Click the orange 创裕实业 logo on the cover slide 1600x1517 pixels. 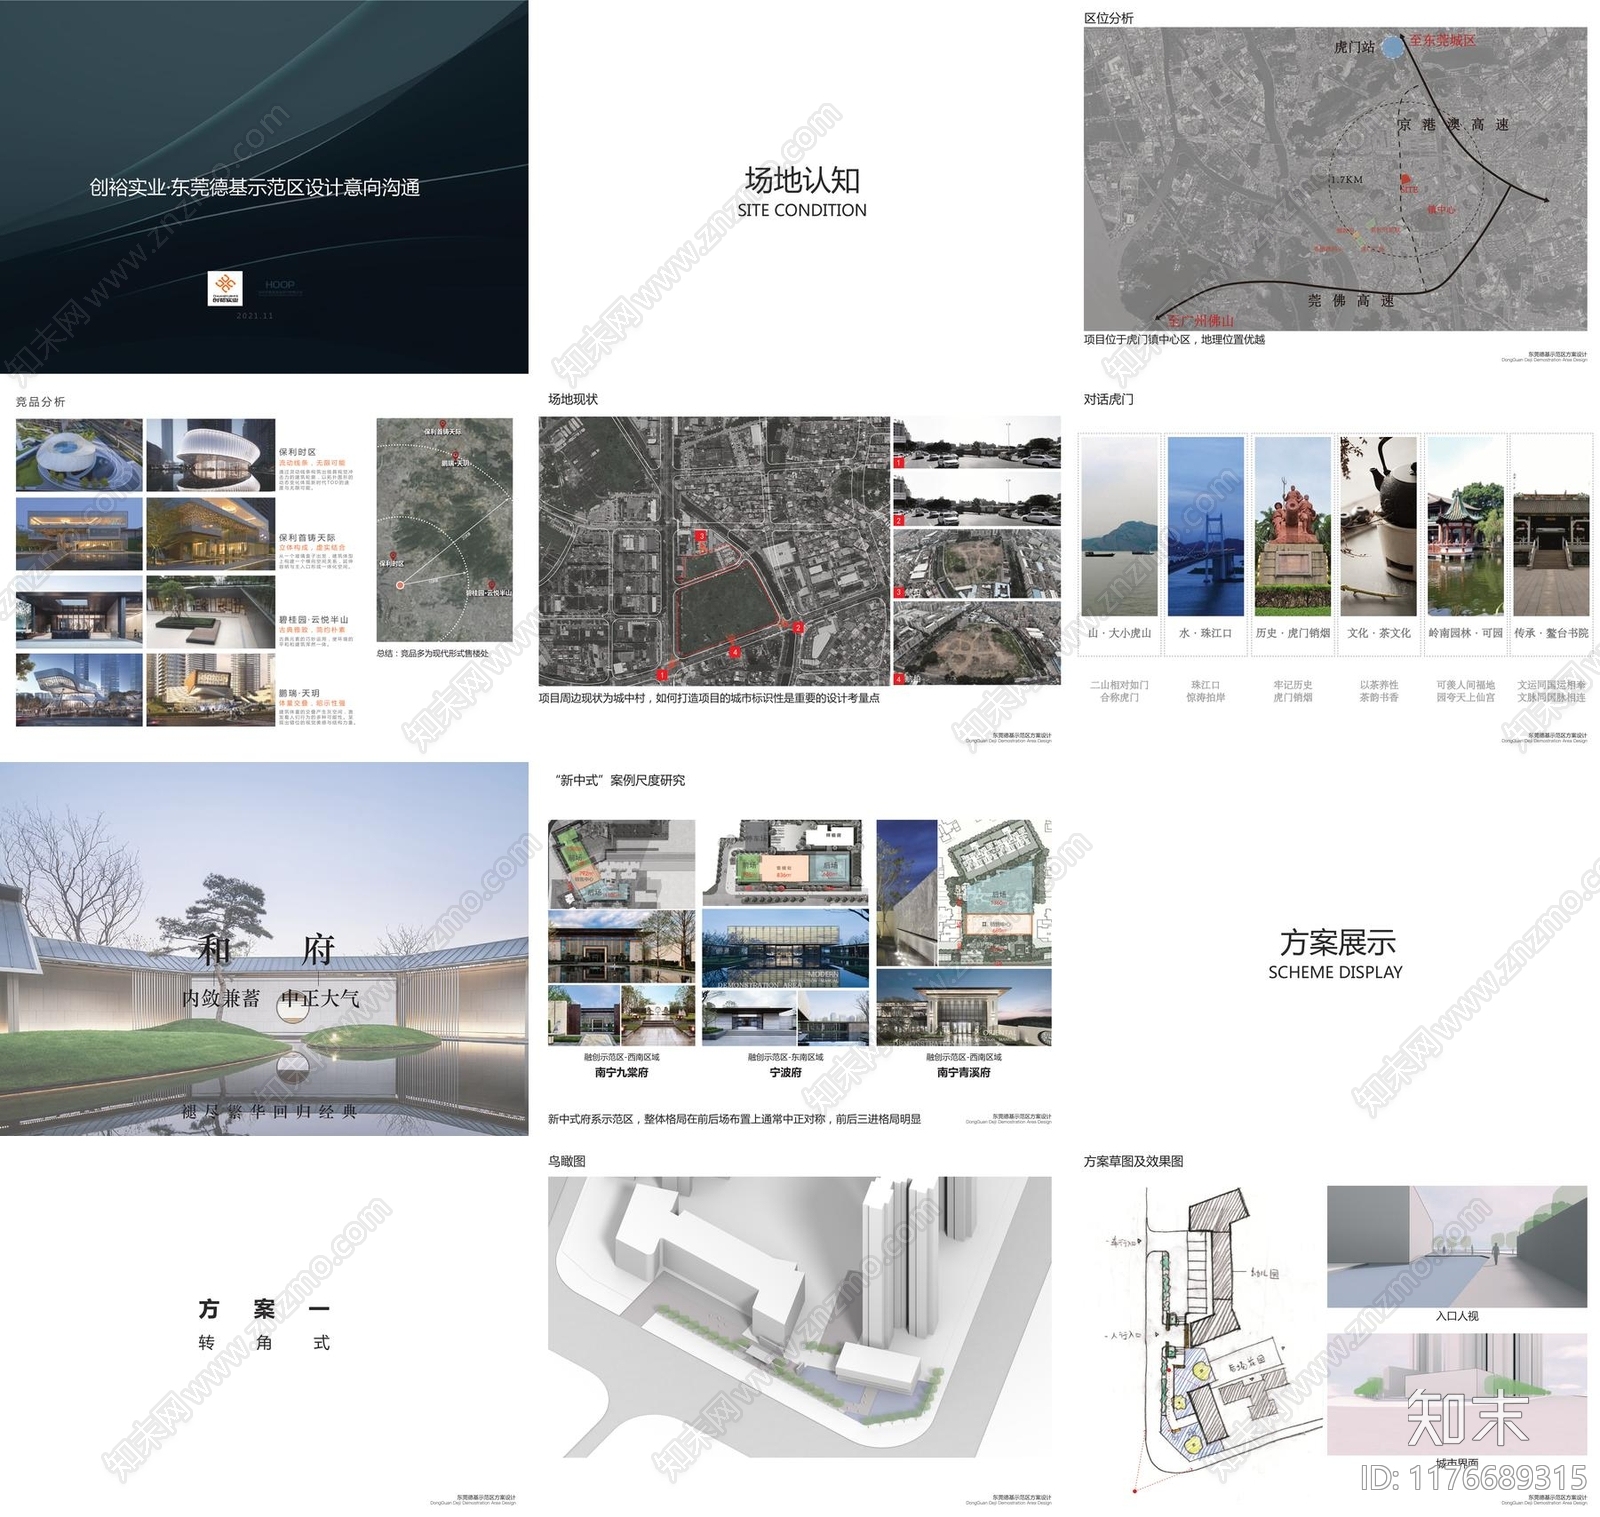[225, 288]
